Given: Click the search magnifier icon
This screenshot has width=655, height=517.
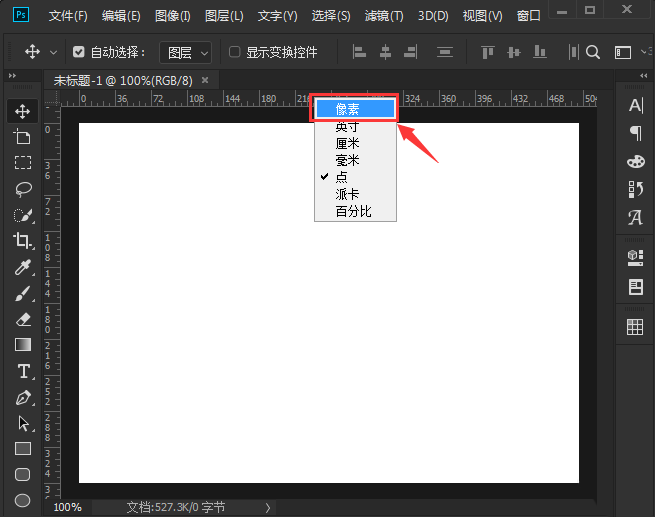Looking at the screenshot, I should (x=593, y=52).
